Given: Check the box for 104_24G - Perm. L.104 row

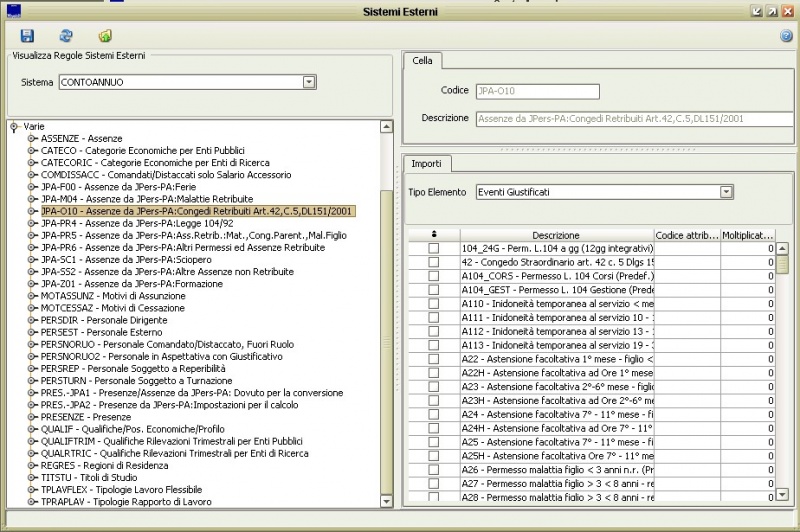Looking at the screenshot, I should [433, 248].
